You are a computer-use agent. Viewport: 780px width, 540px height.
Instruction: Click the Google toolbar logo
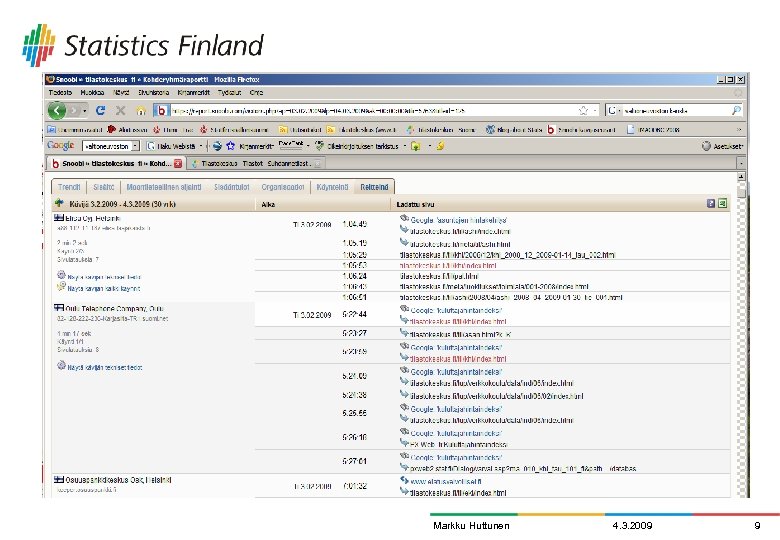pos(60,145)
